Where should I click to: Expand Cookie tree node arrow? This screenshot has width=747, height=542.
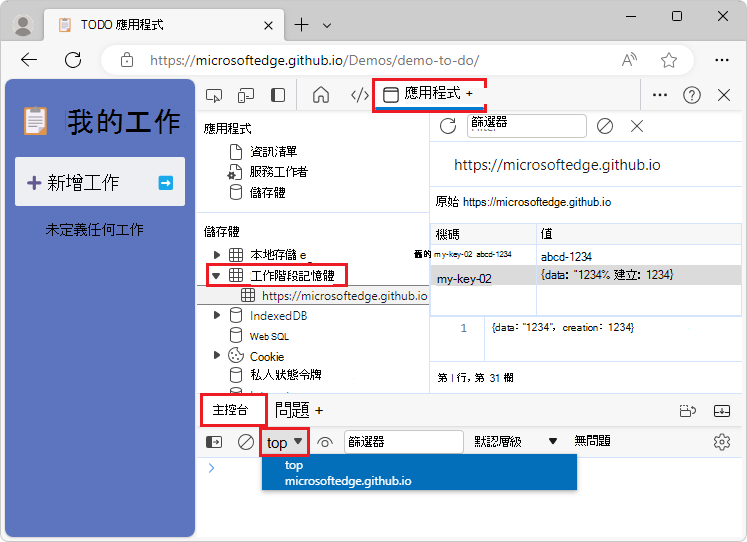pos(217,355)
